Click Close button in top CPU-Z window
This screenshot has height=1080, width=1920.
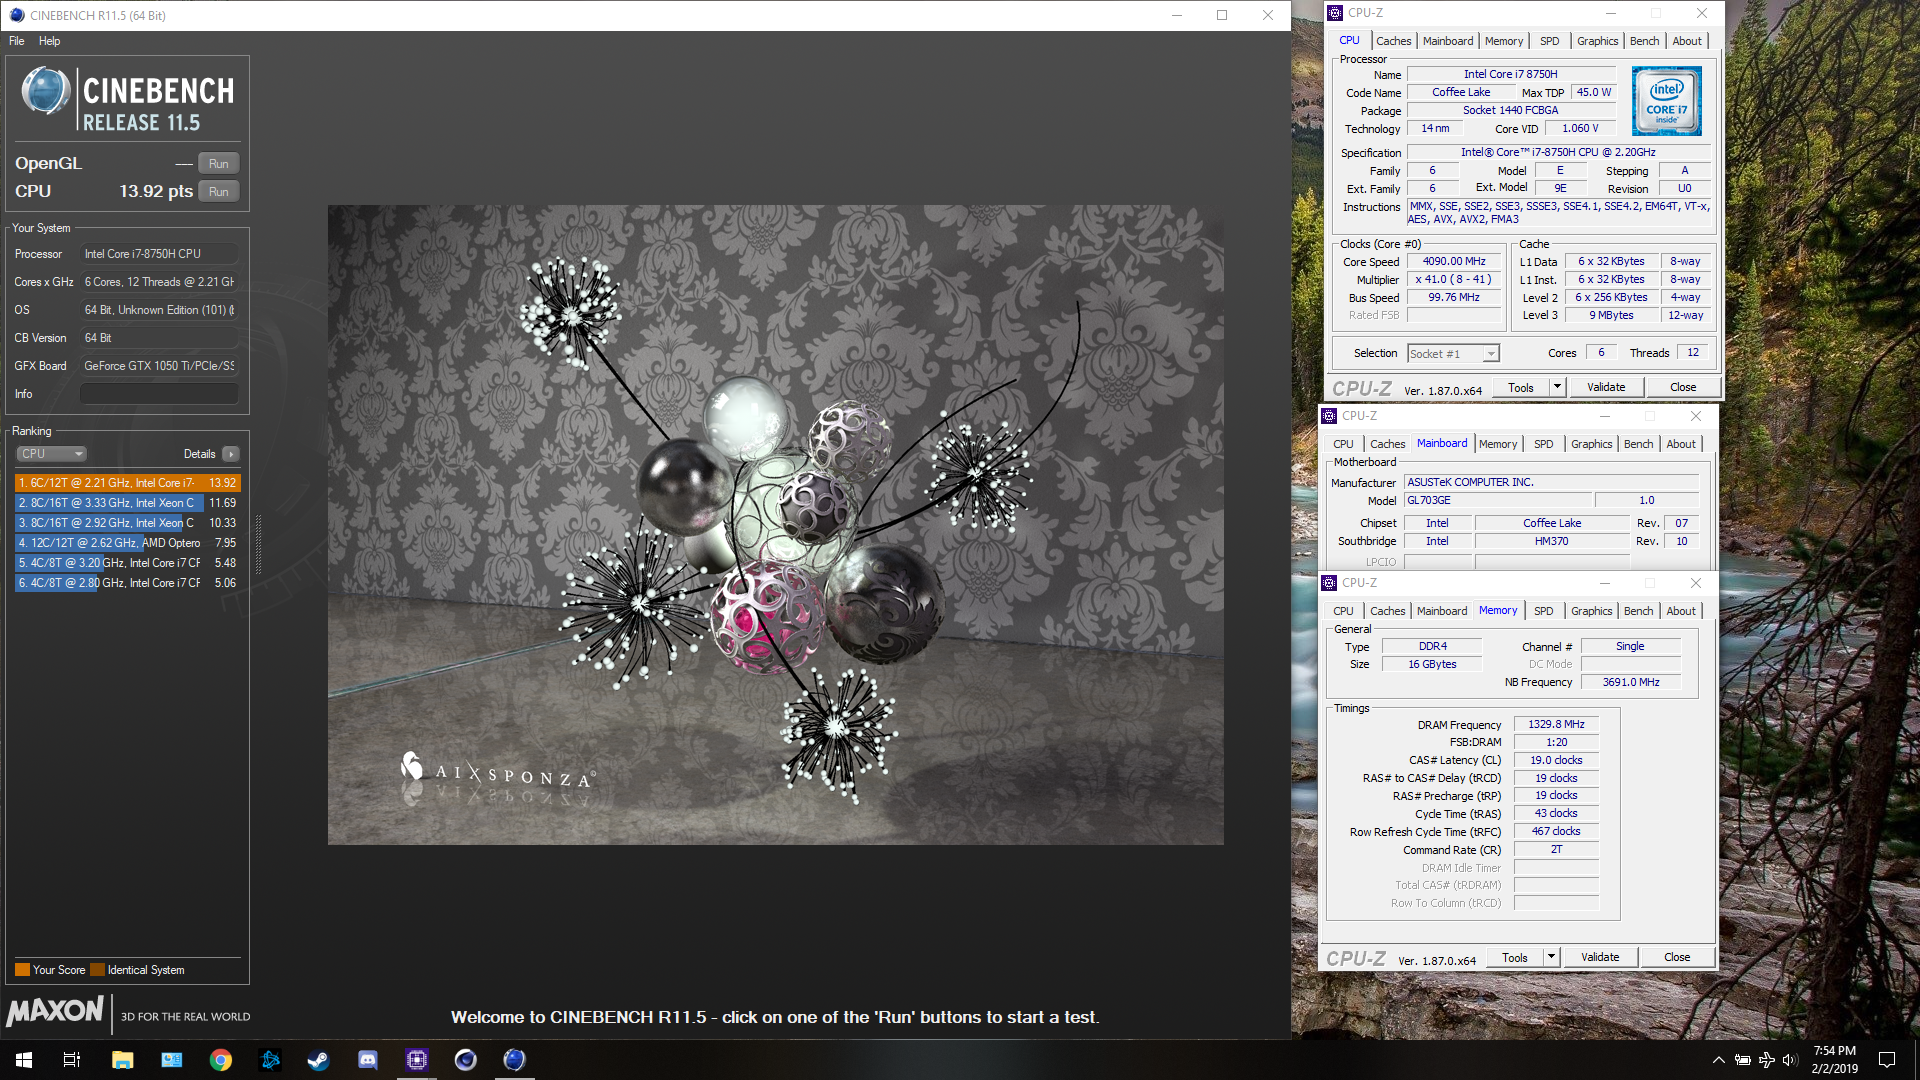tap(1683, 388)
